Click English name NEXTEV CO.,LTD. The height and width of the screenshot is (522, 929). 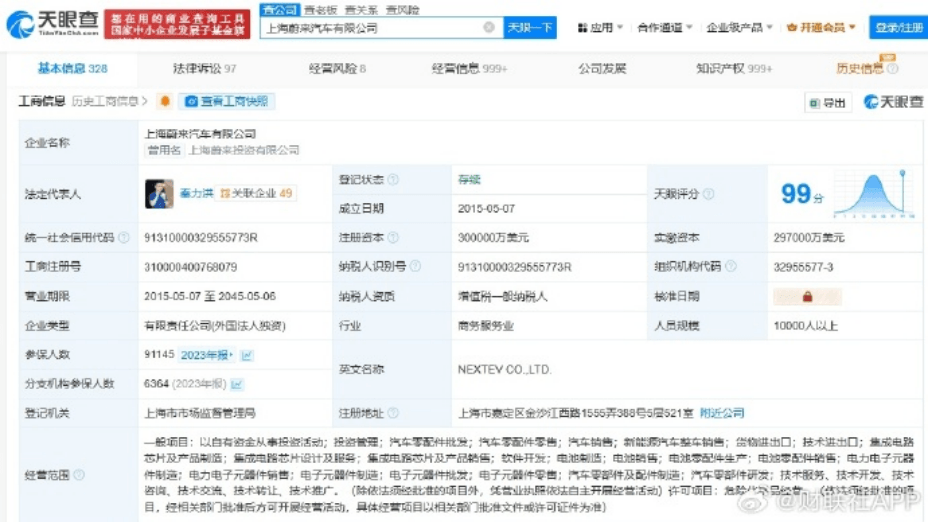[x=505, y=370]
